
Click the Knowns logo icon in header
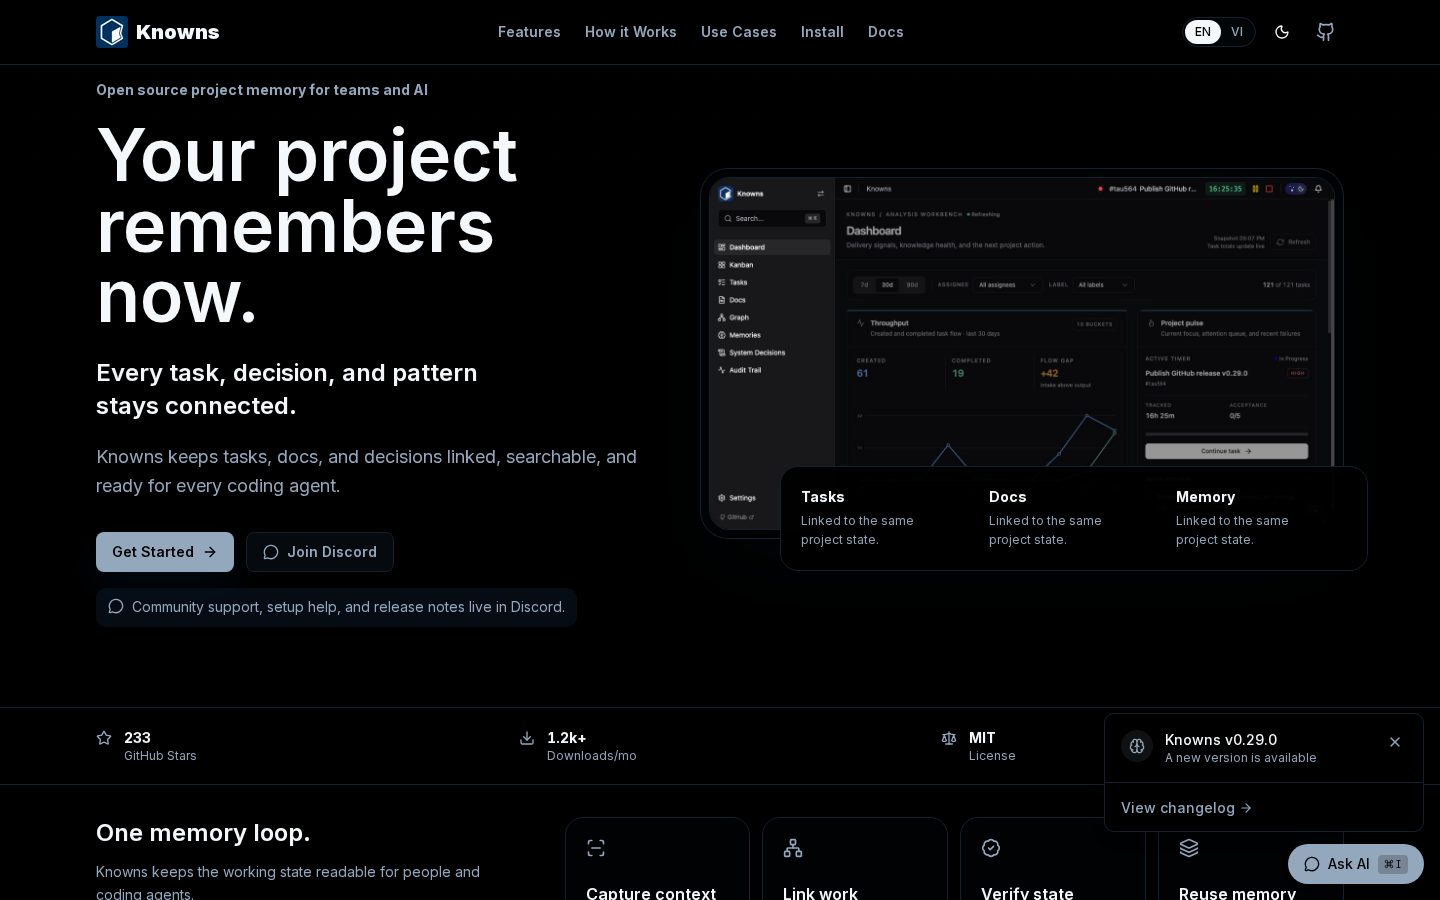[x=112, y=32]
